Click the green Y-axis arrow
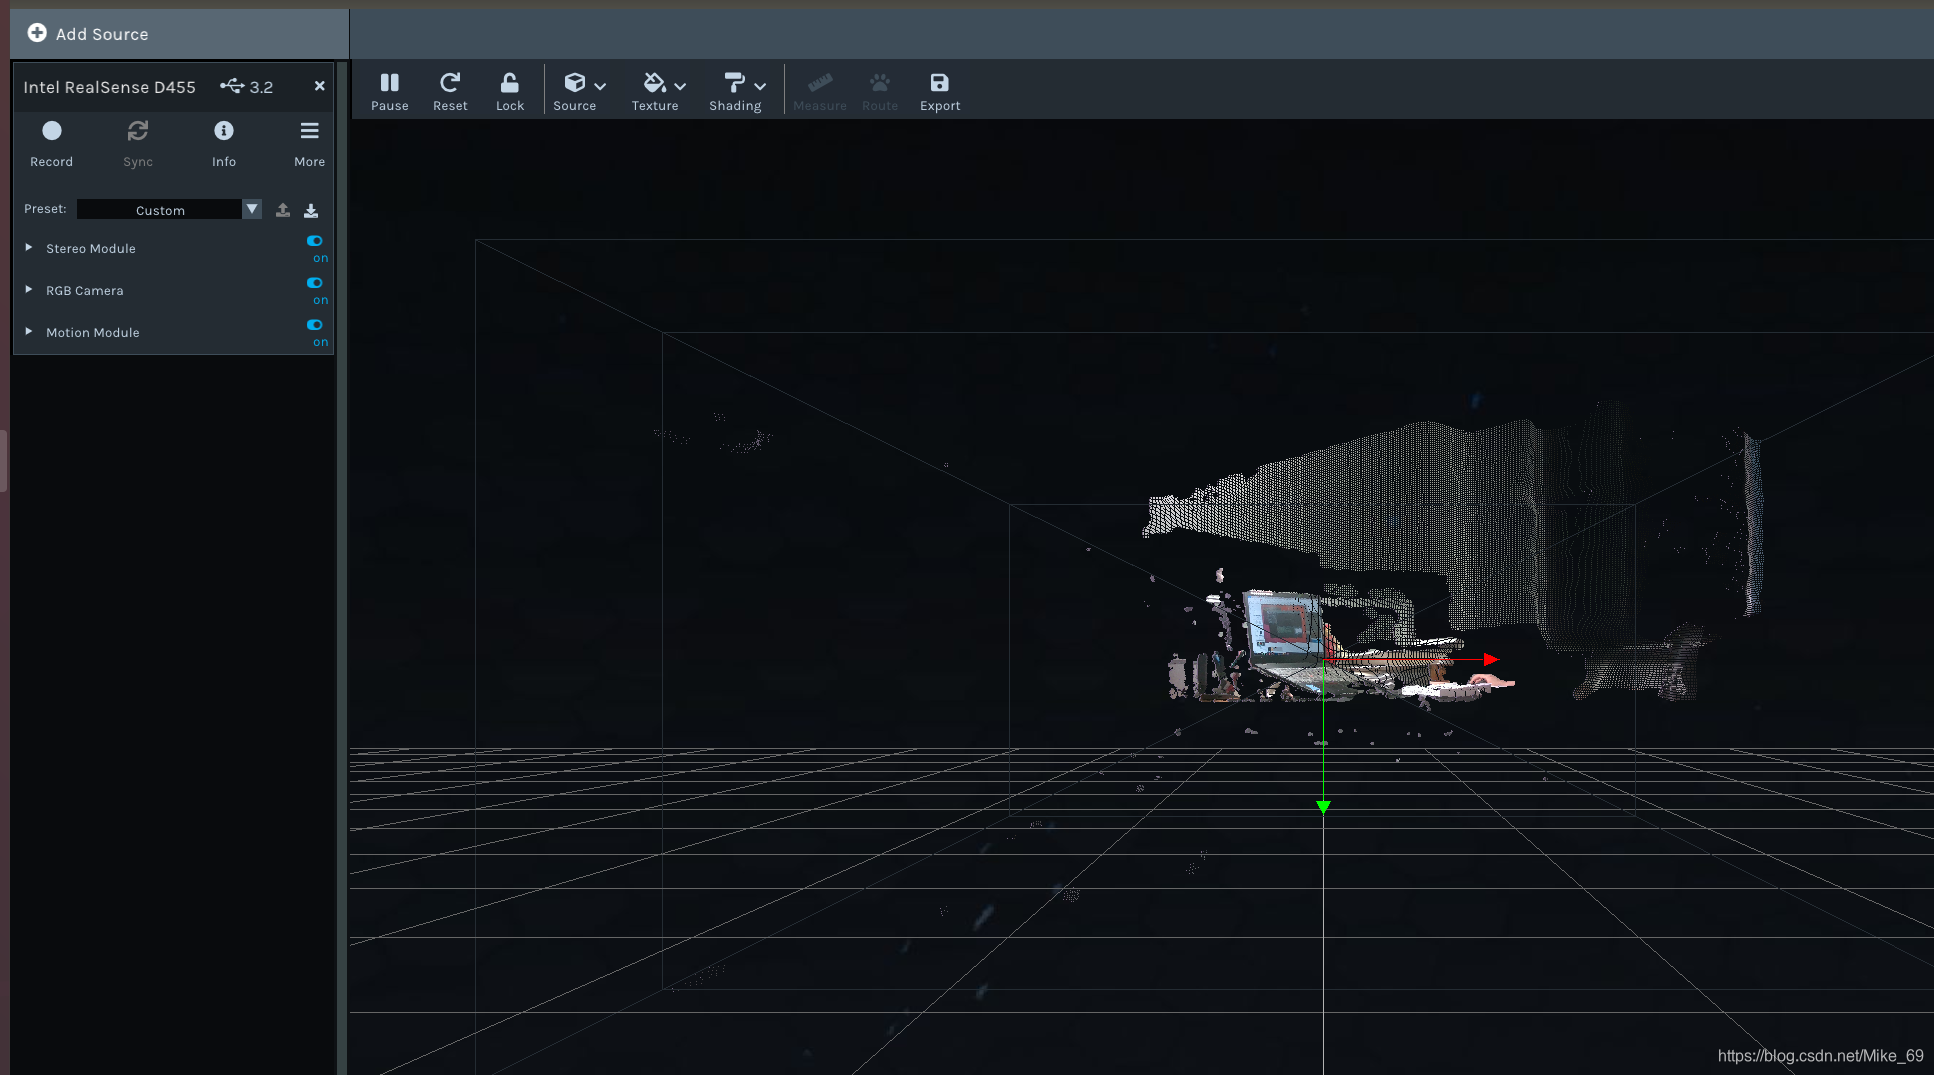The width and height of the screenshot is (1934, 1075). click(1323, 807)
